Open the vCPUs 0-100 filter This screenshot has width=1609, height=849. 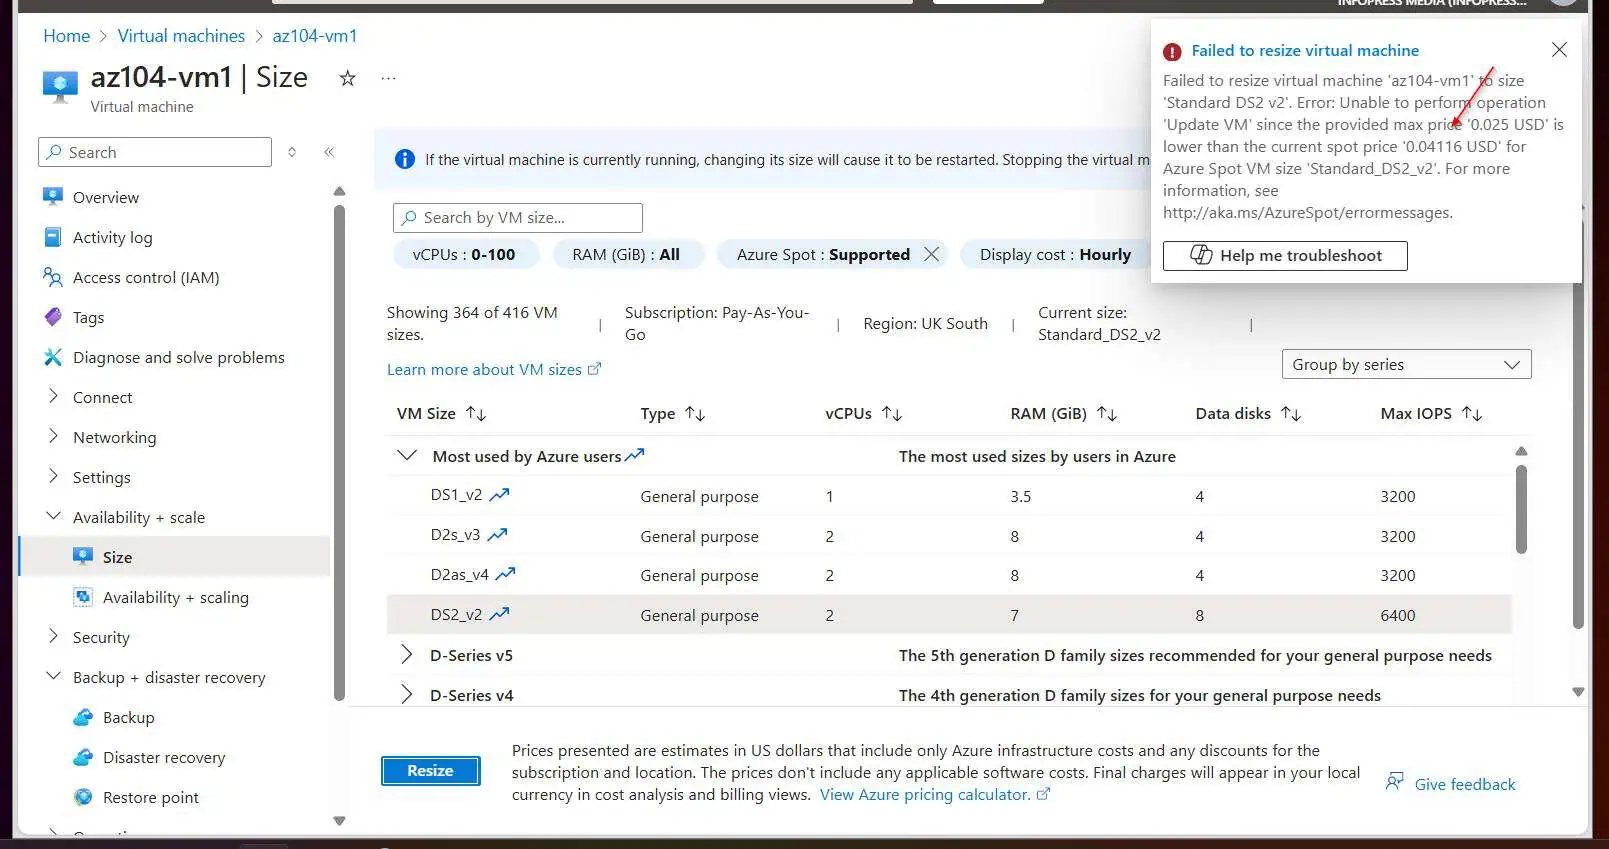click(464, 255)
